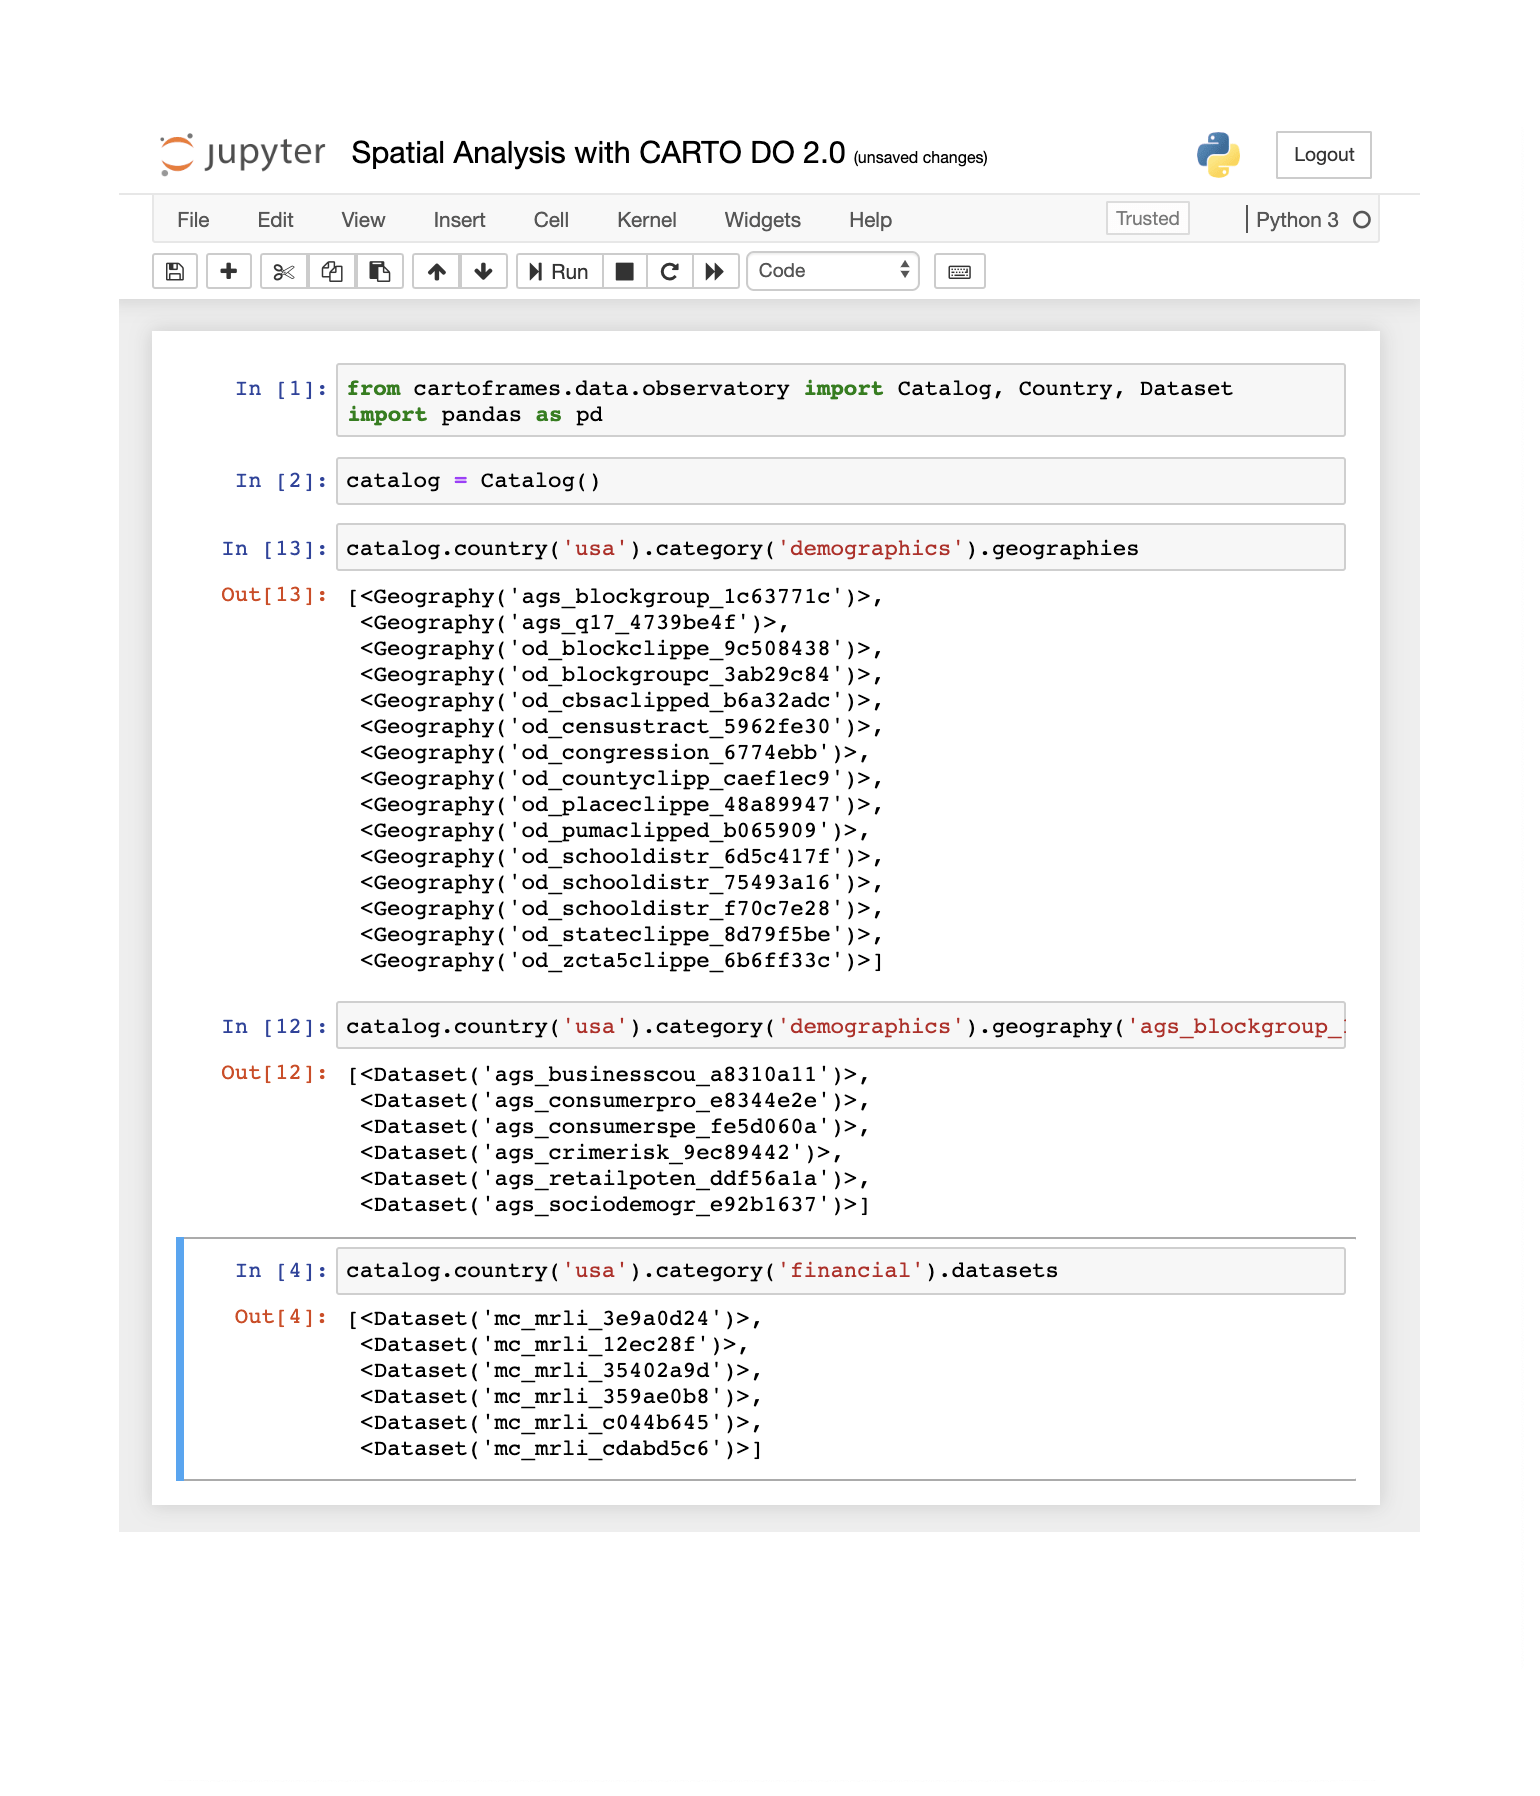Screen dimensions: 1540x1796
Task: Click the kernel idle indicator circle
Action: click(1362, 220)
